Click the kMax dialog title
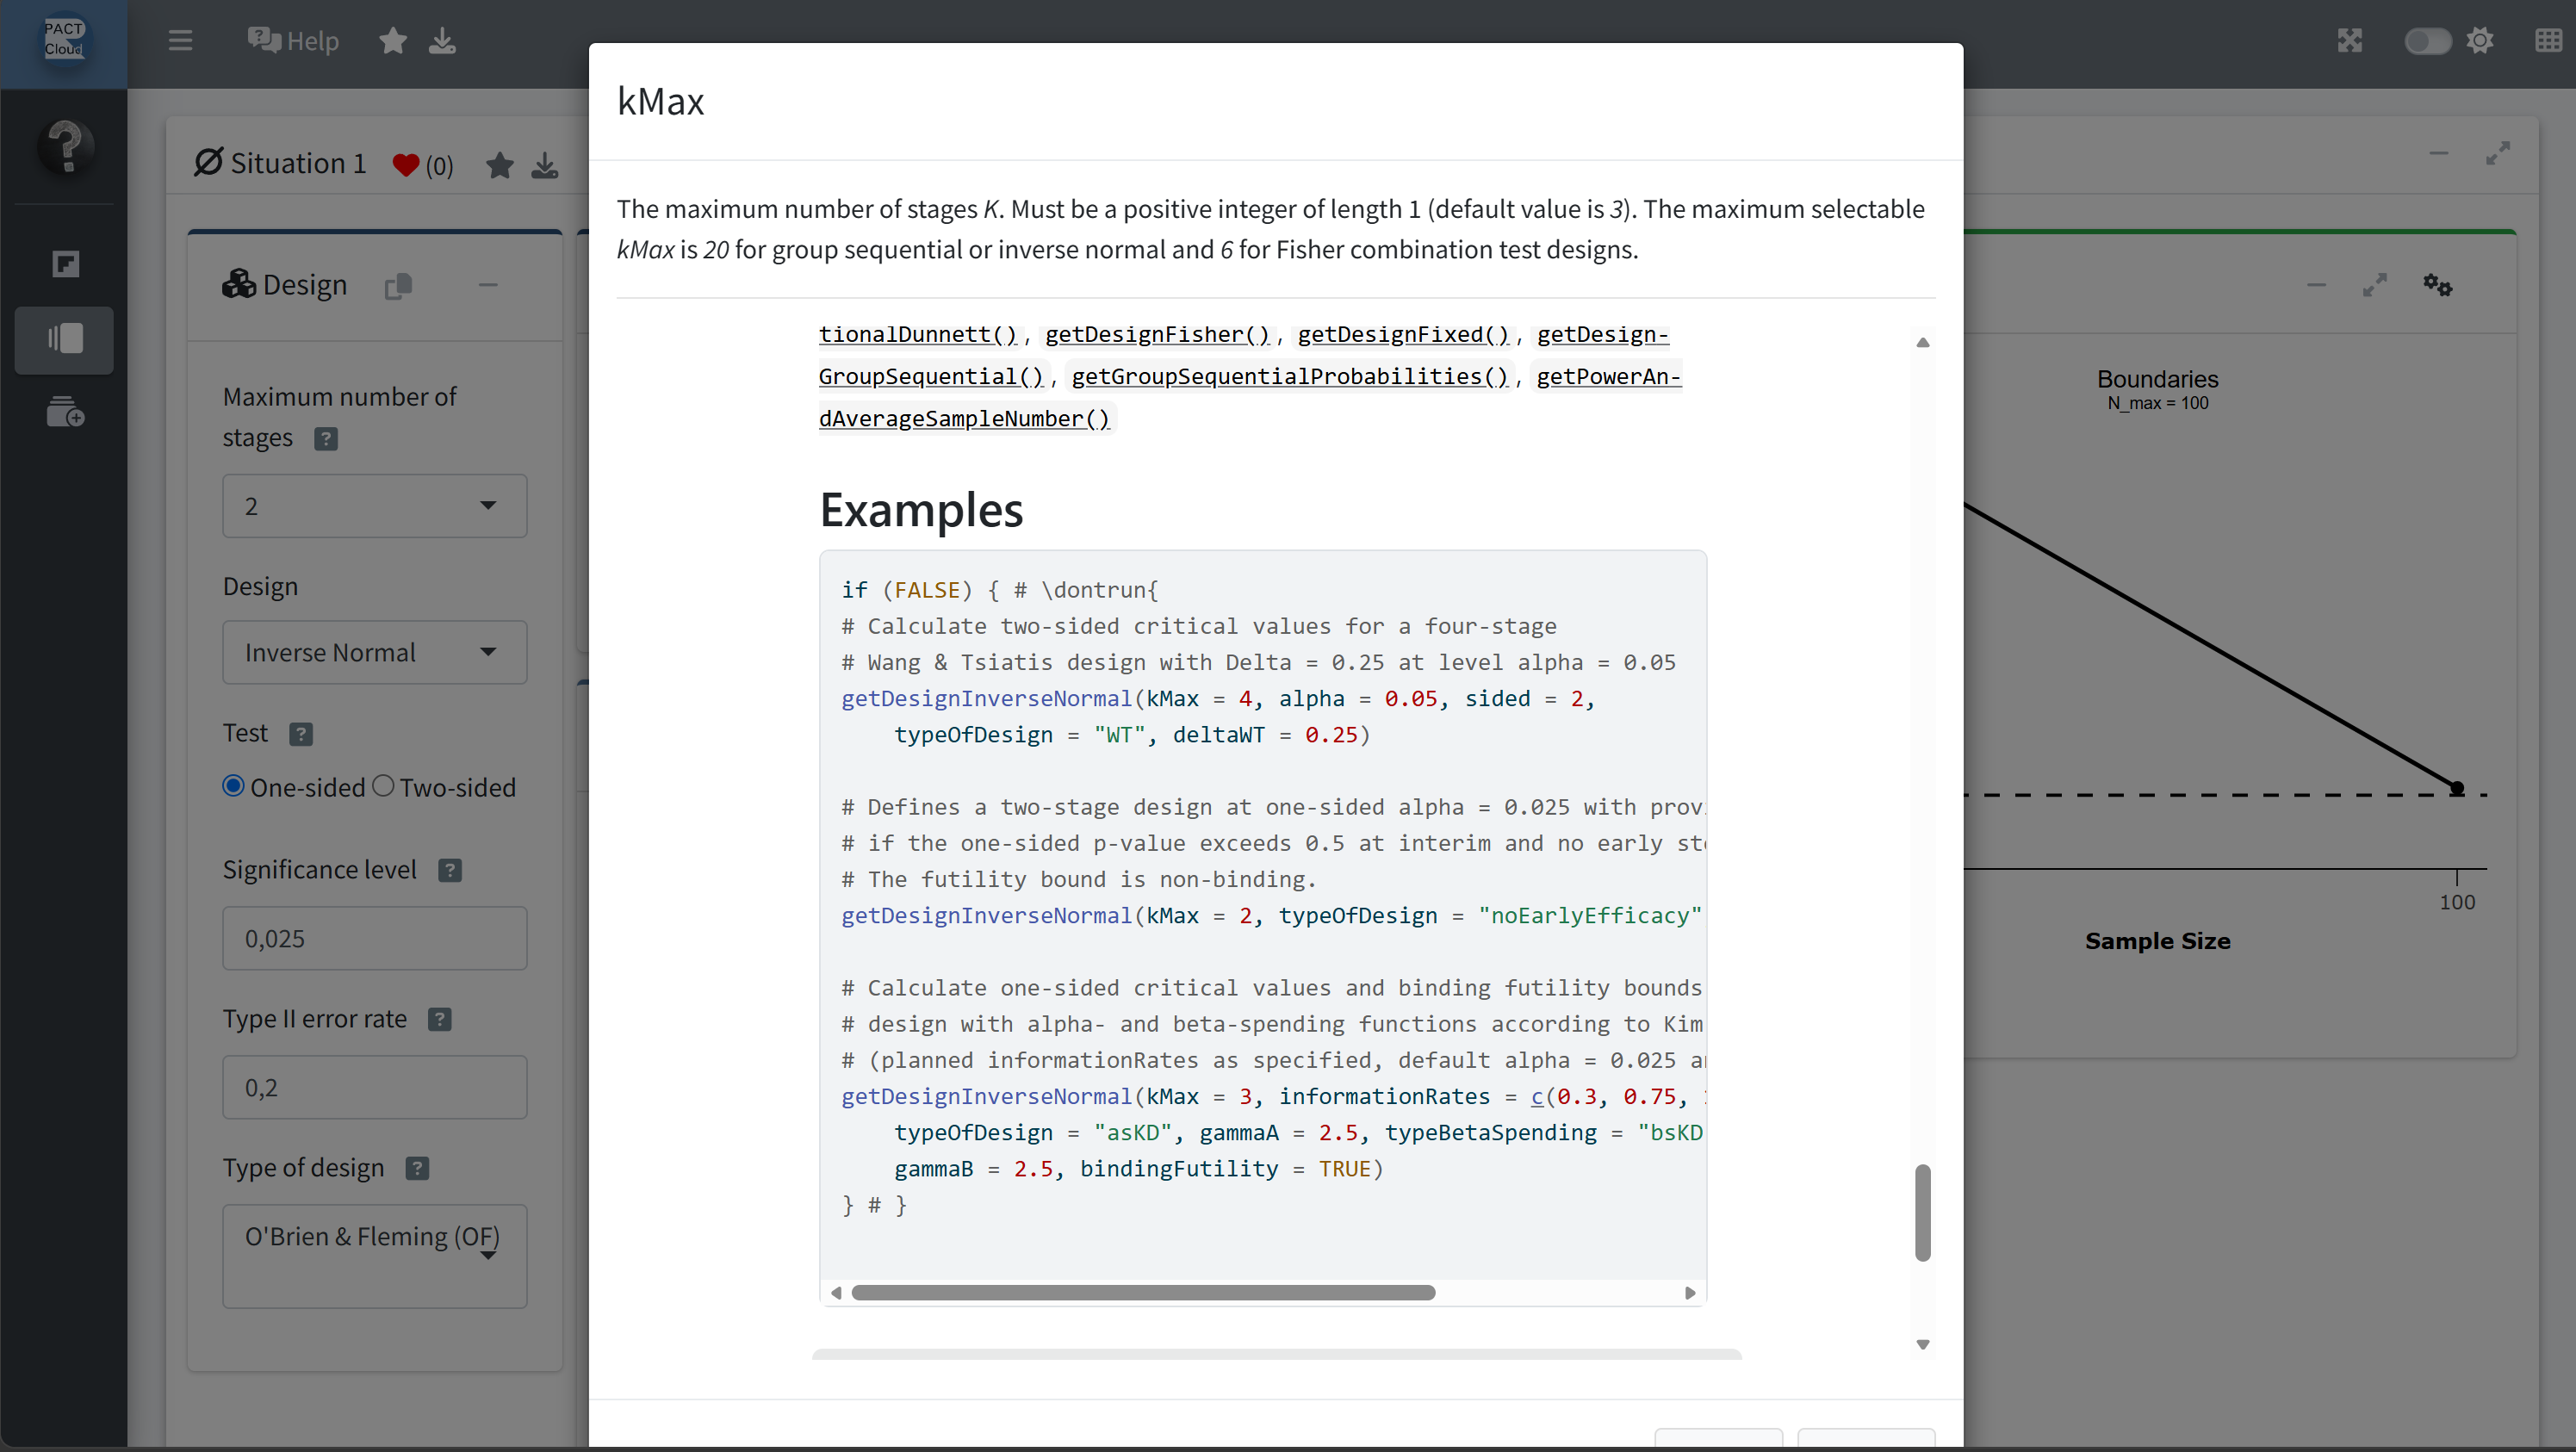The height and width of the screenshot is (1452, 2576). click(661, 101)
